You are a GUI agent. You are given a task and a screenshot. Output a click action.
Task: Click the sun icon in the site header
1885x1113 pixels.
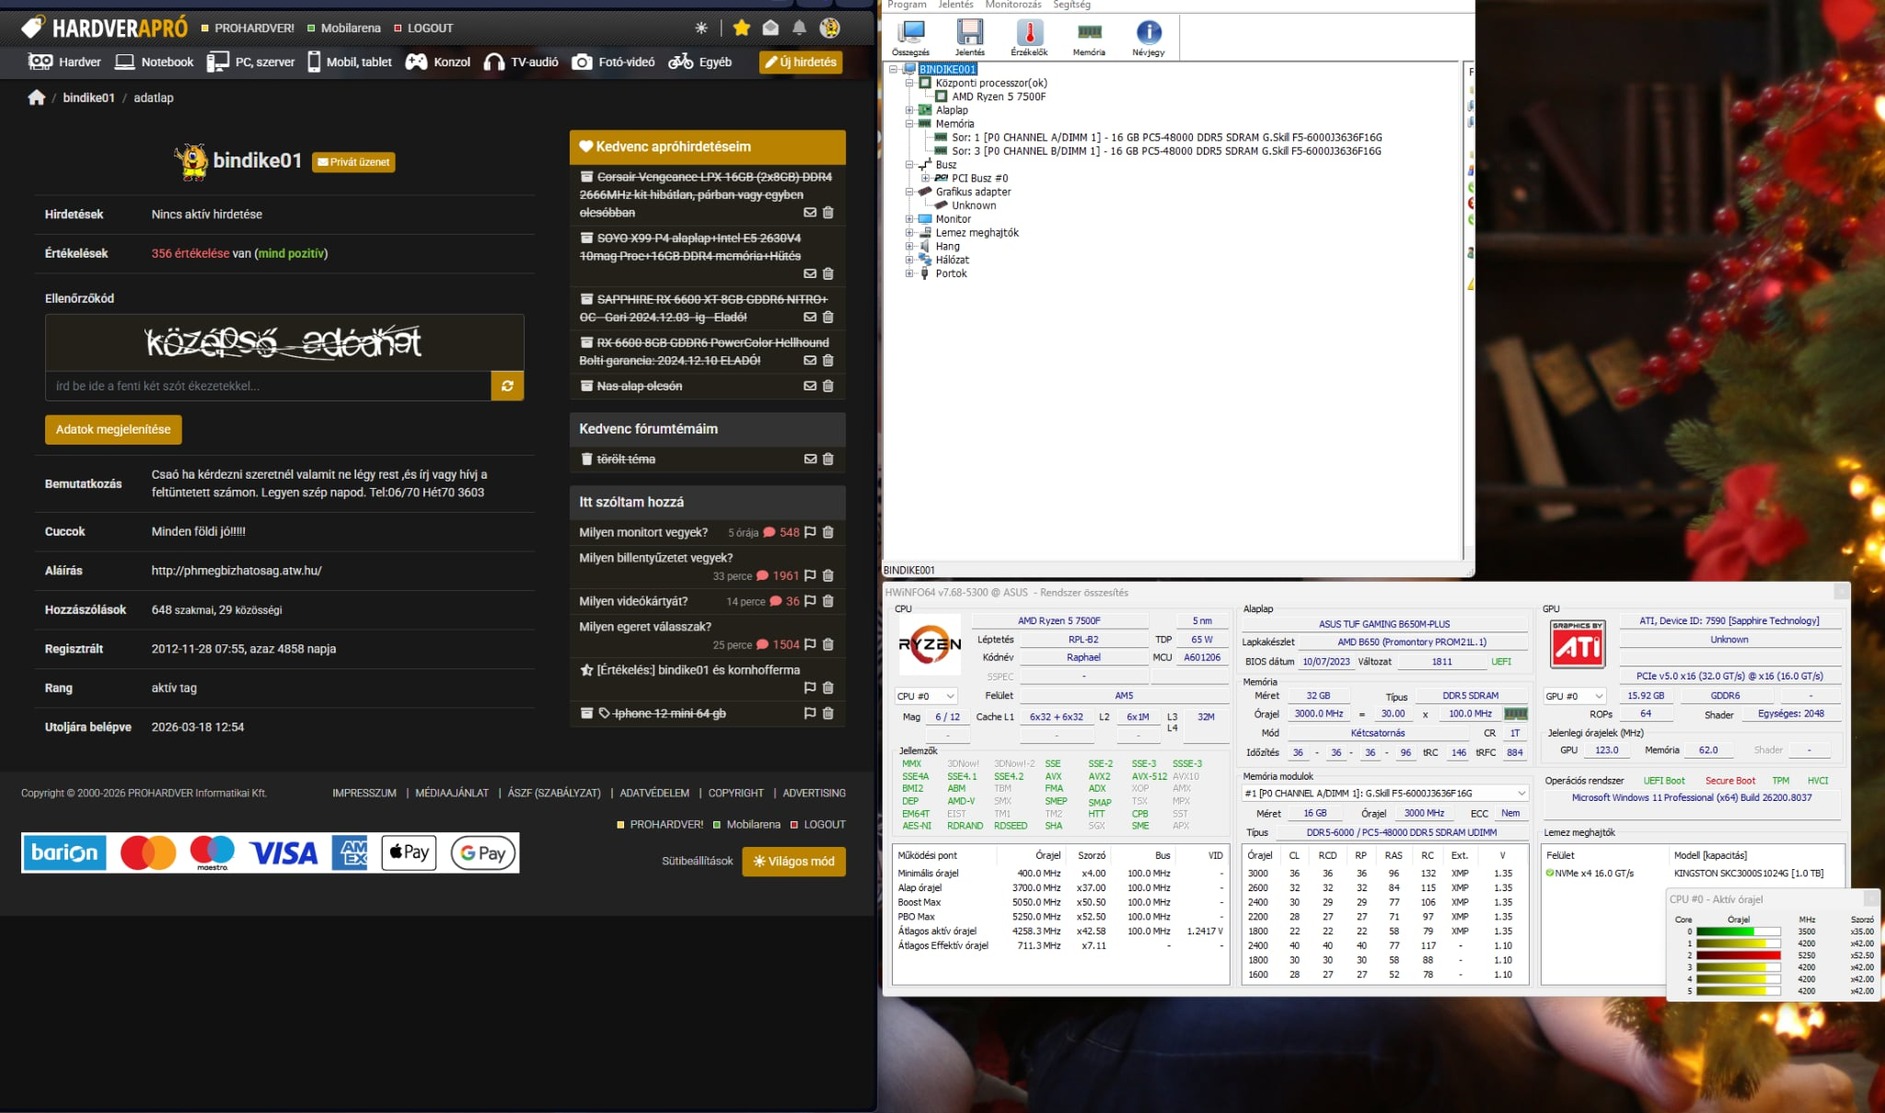point(701,28)
